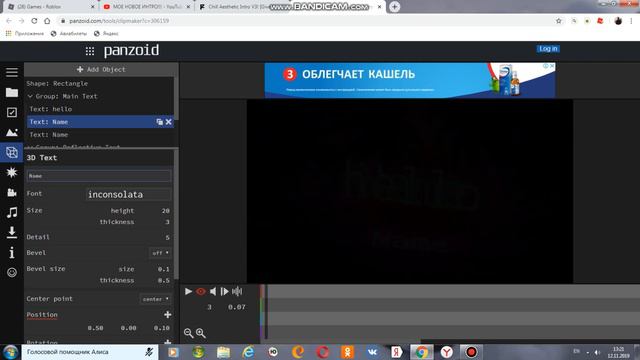The height and width of the screenshot is (360, 640).
Task: Collapse the Group: Main Text tree
Action: 30,96
